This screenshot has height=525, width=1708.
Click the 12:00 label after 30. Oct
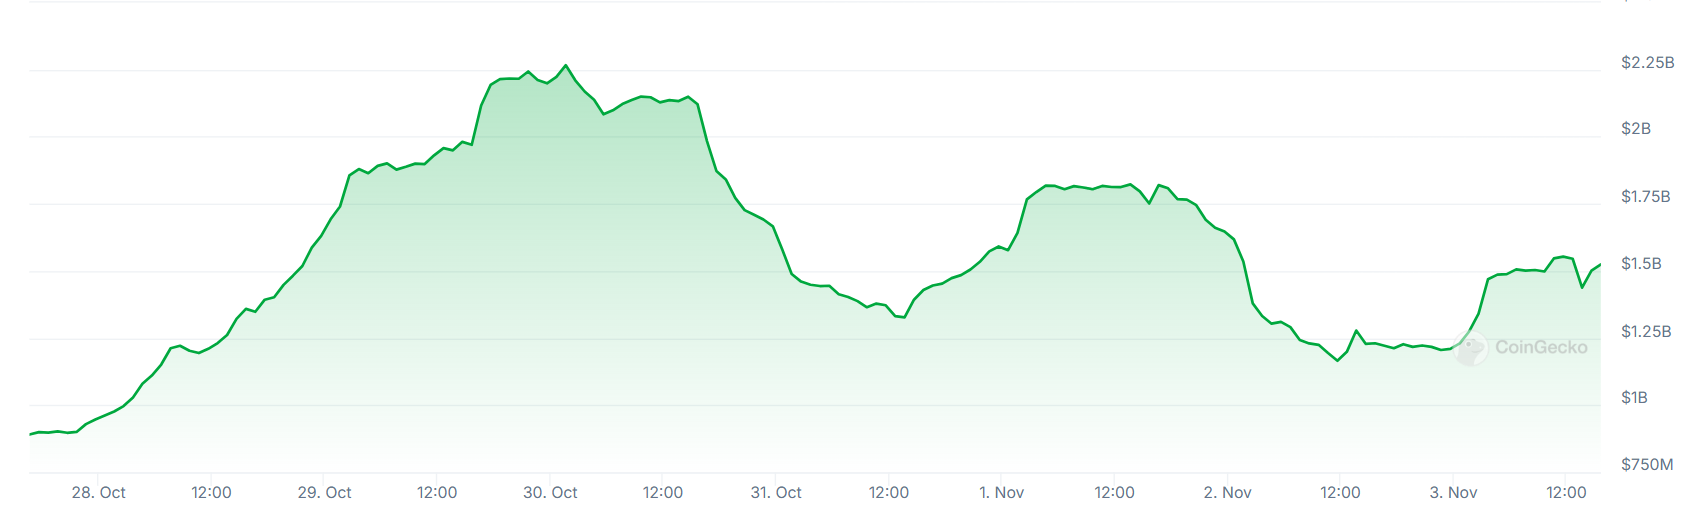click(663, 493)
